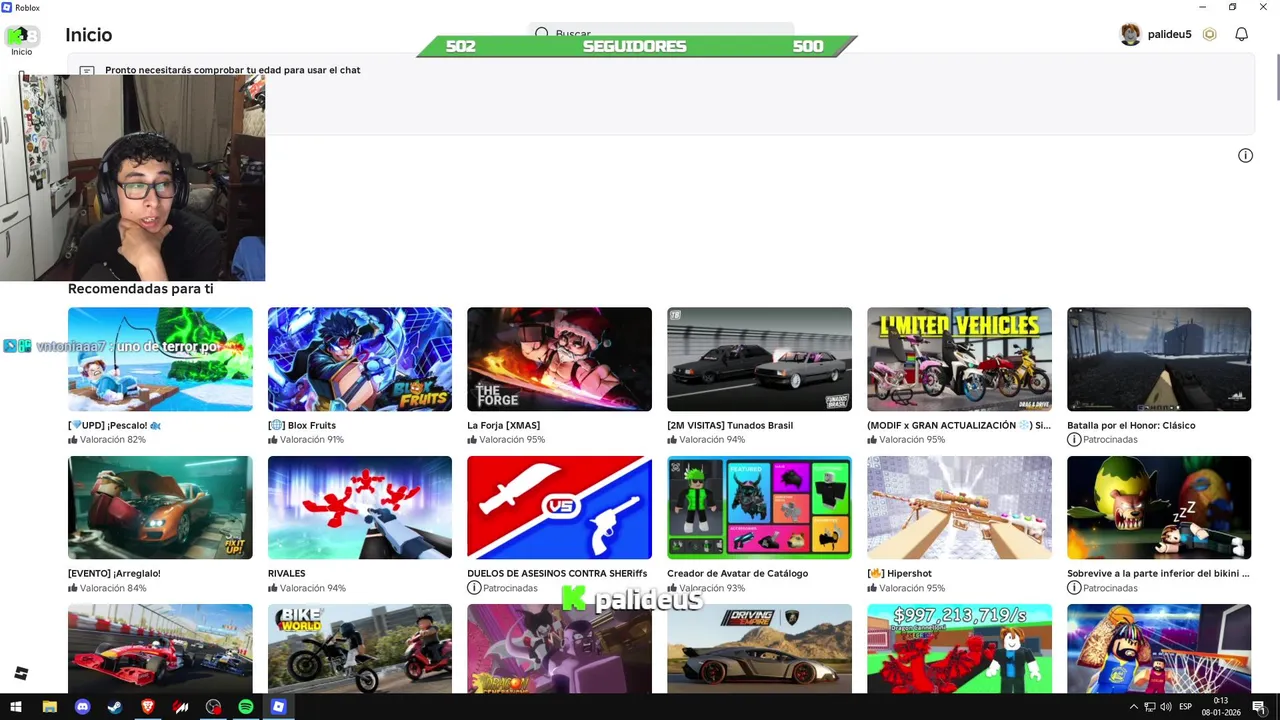Open the round dark taskbar app
1280x720 pixels.
tap(213, 707)
